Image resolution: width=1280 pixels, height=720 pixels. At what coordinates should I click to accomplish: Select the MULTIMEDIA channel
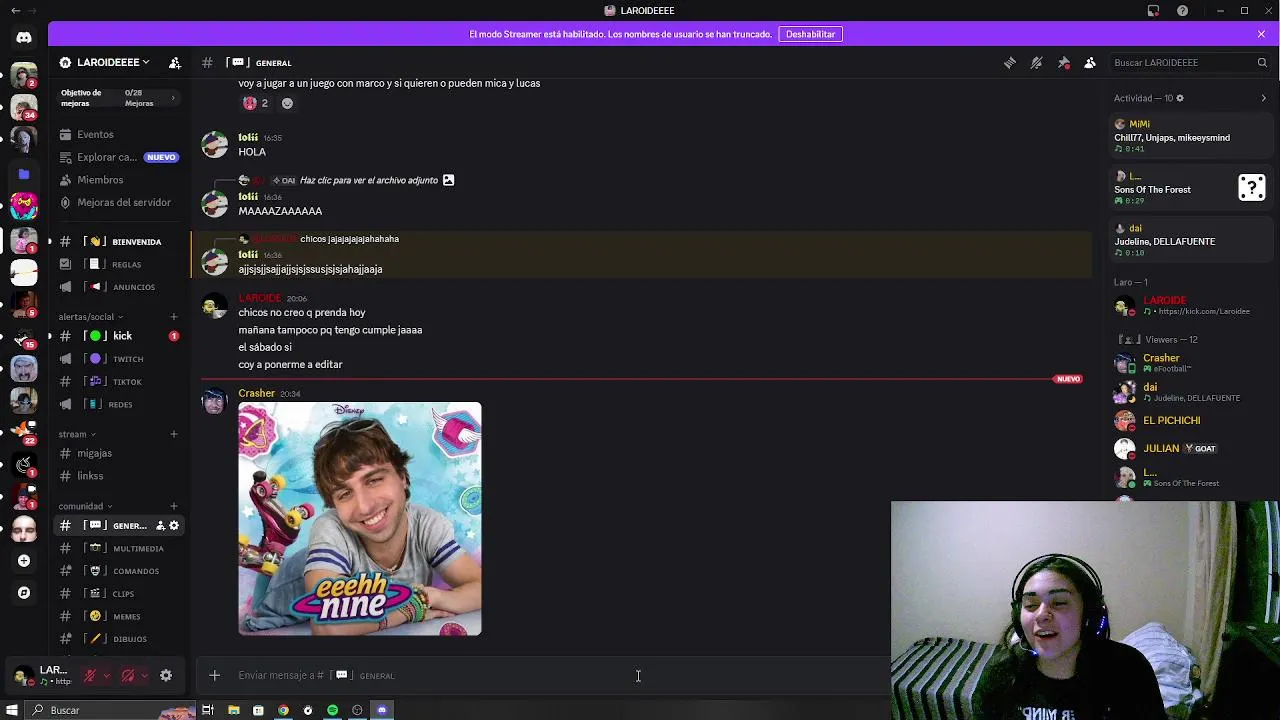coord(118,548)
